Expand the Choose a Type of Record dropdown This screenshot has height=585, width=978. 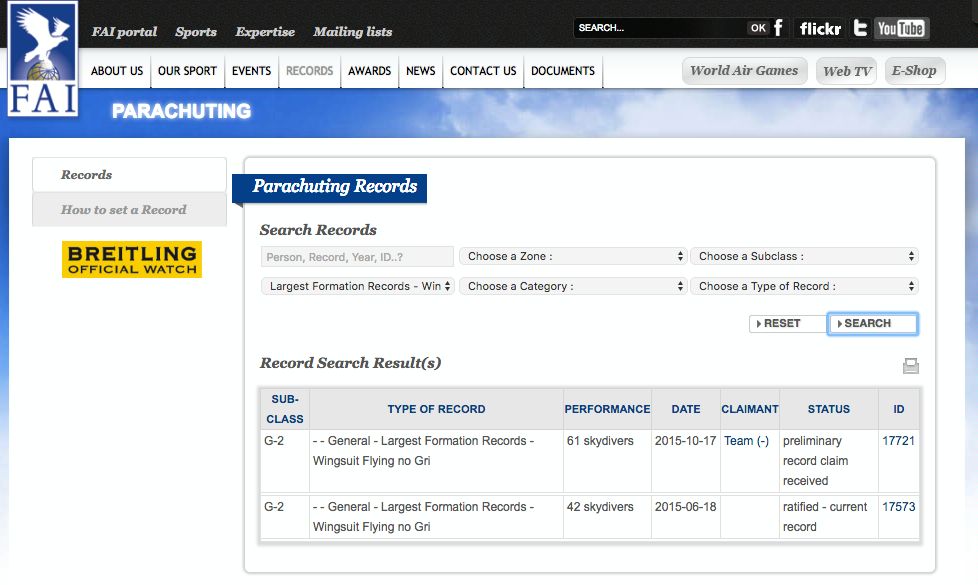(x=804, y=286)
